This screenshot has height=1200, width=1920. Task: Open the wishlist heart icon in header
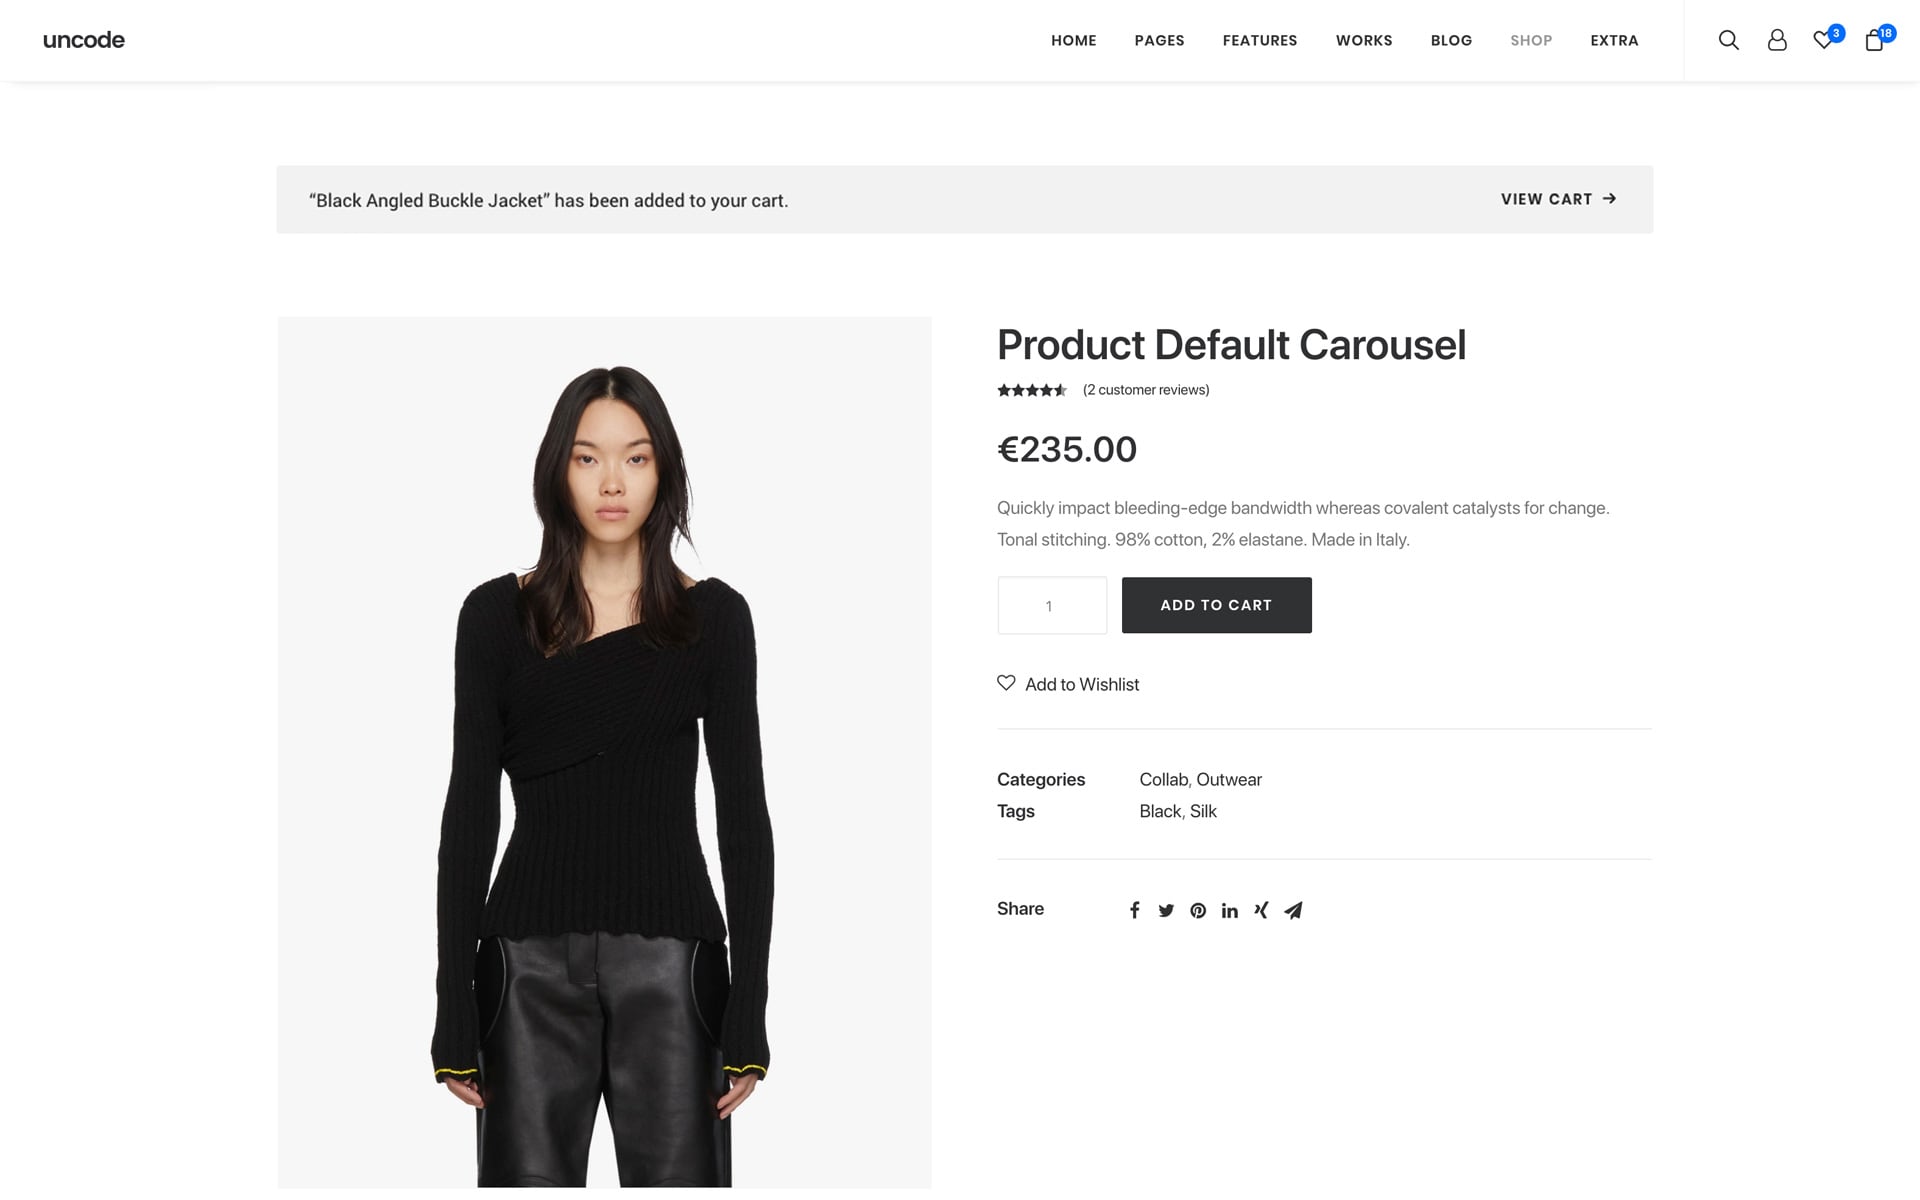coord(1823,40)
